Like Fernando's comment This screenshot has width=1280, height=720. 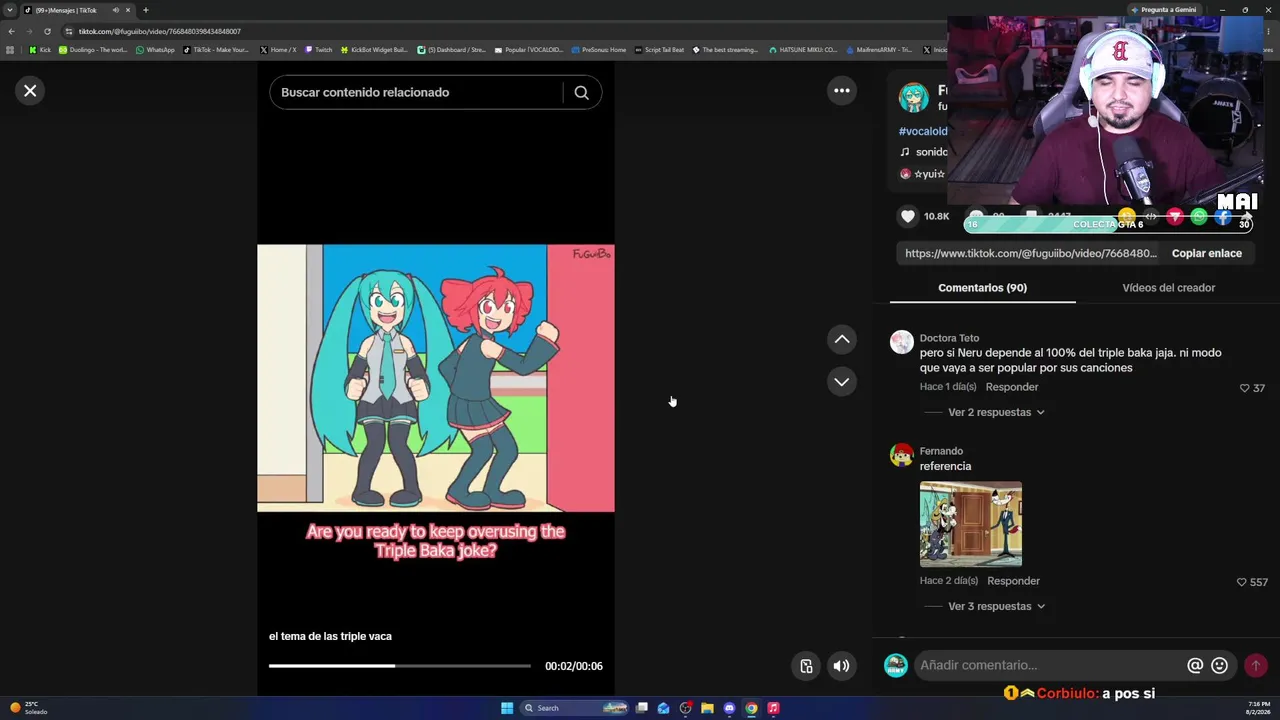[1242, 582]
